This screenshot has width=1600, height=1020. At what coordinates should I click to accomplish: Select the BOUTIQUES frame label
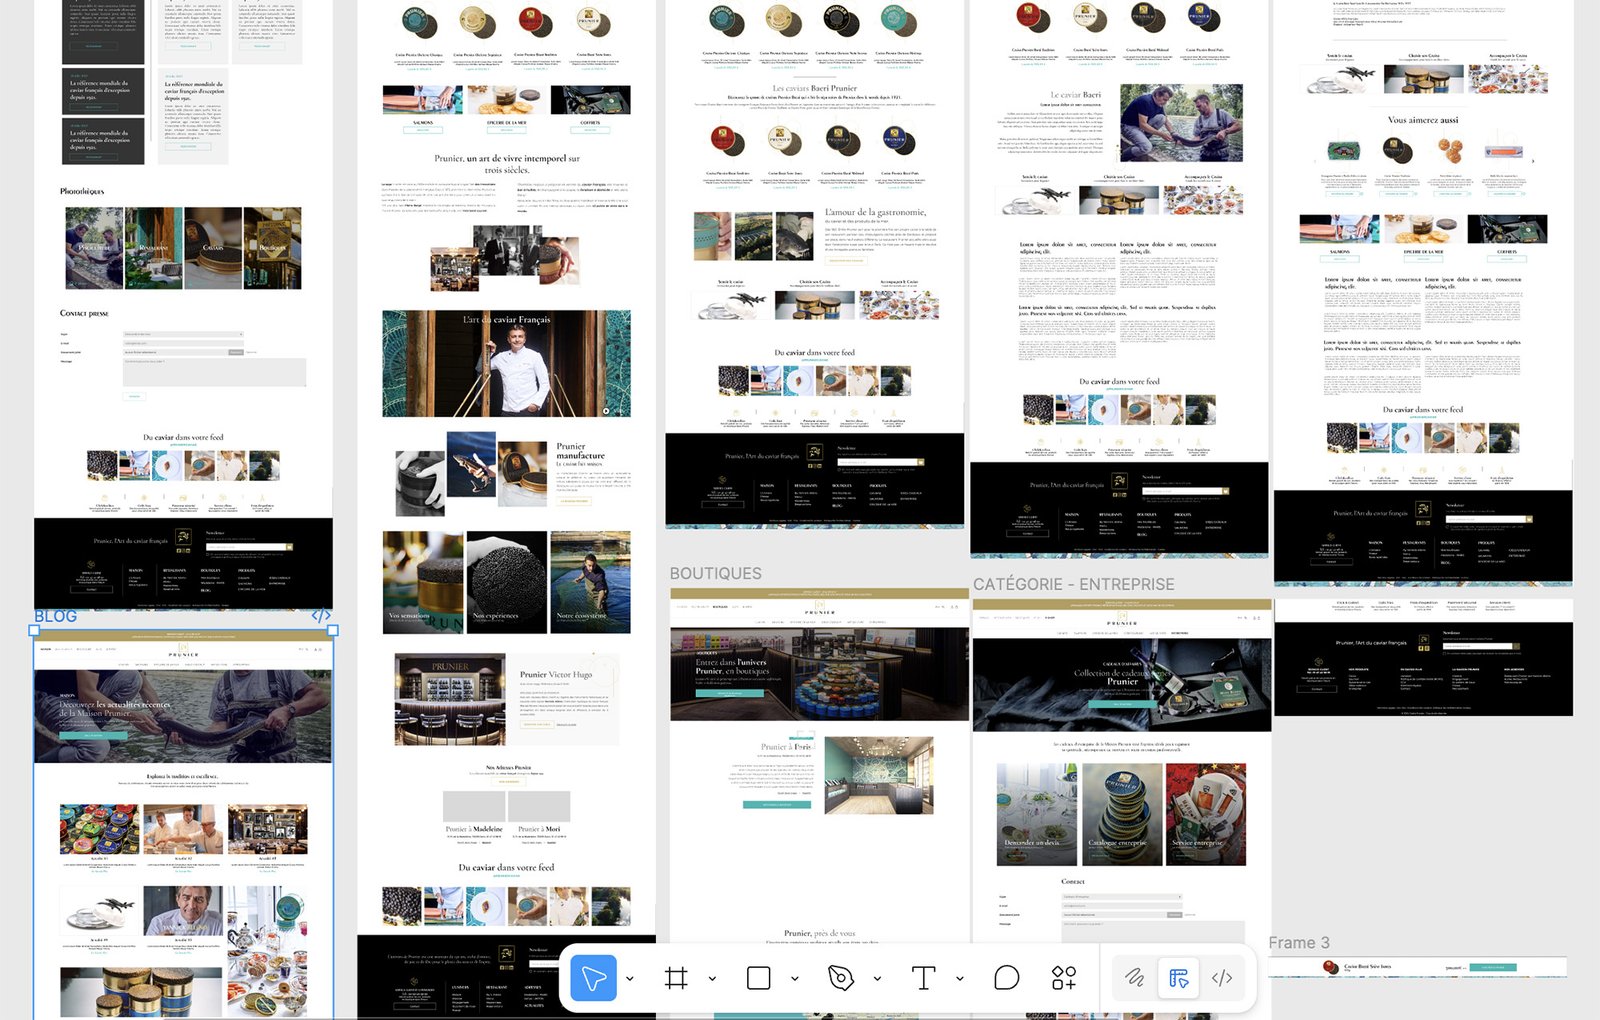tap(716, 573)
